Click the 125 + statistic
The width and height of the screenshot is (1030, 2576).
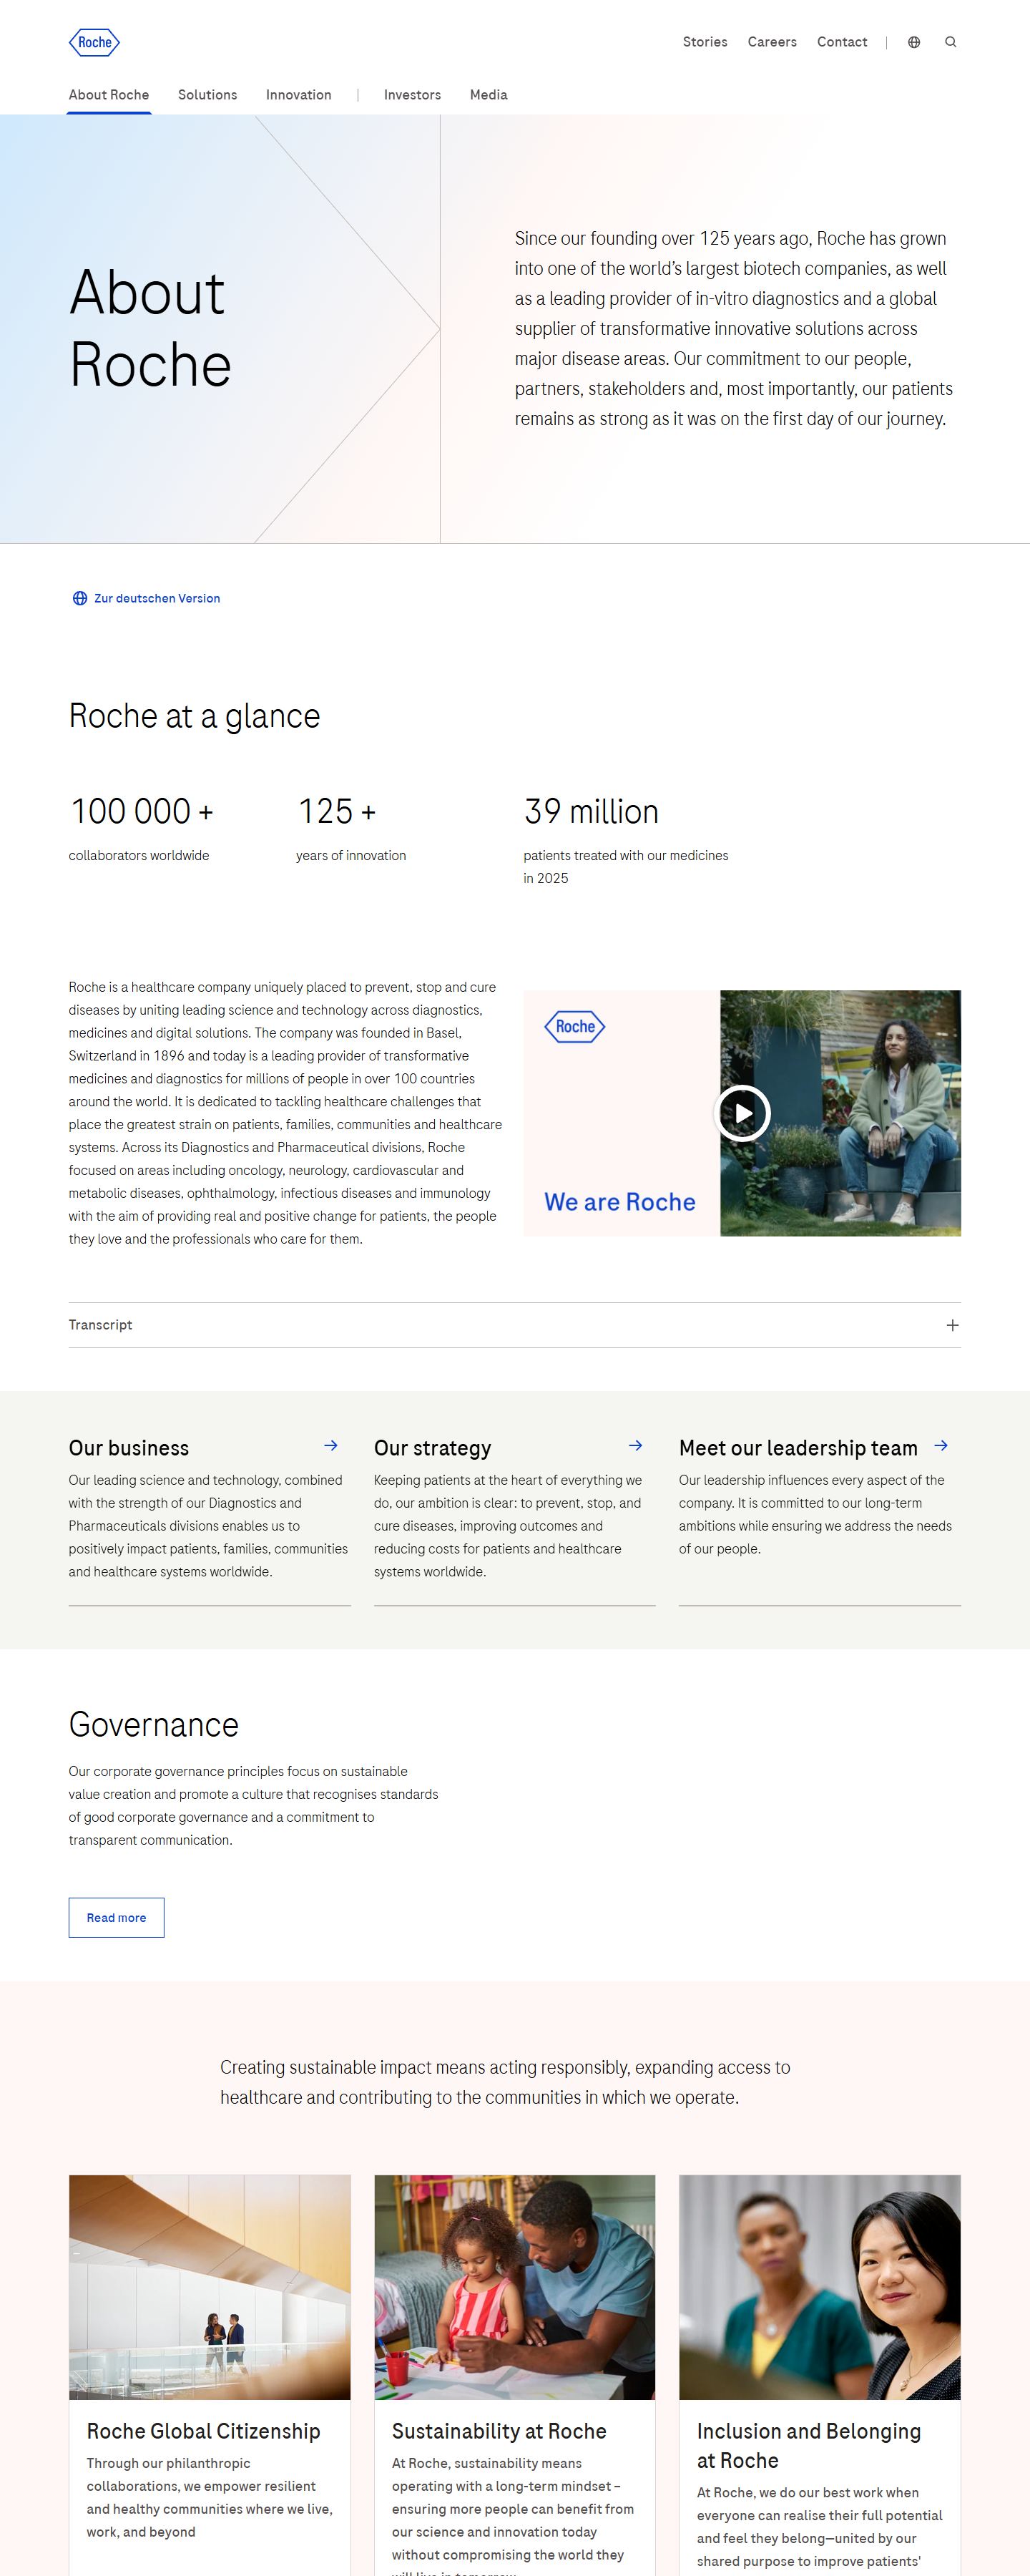pos(337,811)
